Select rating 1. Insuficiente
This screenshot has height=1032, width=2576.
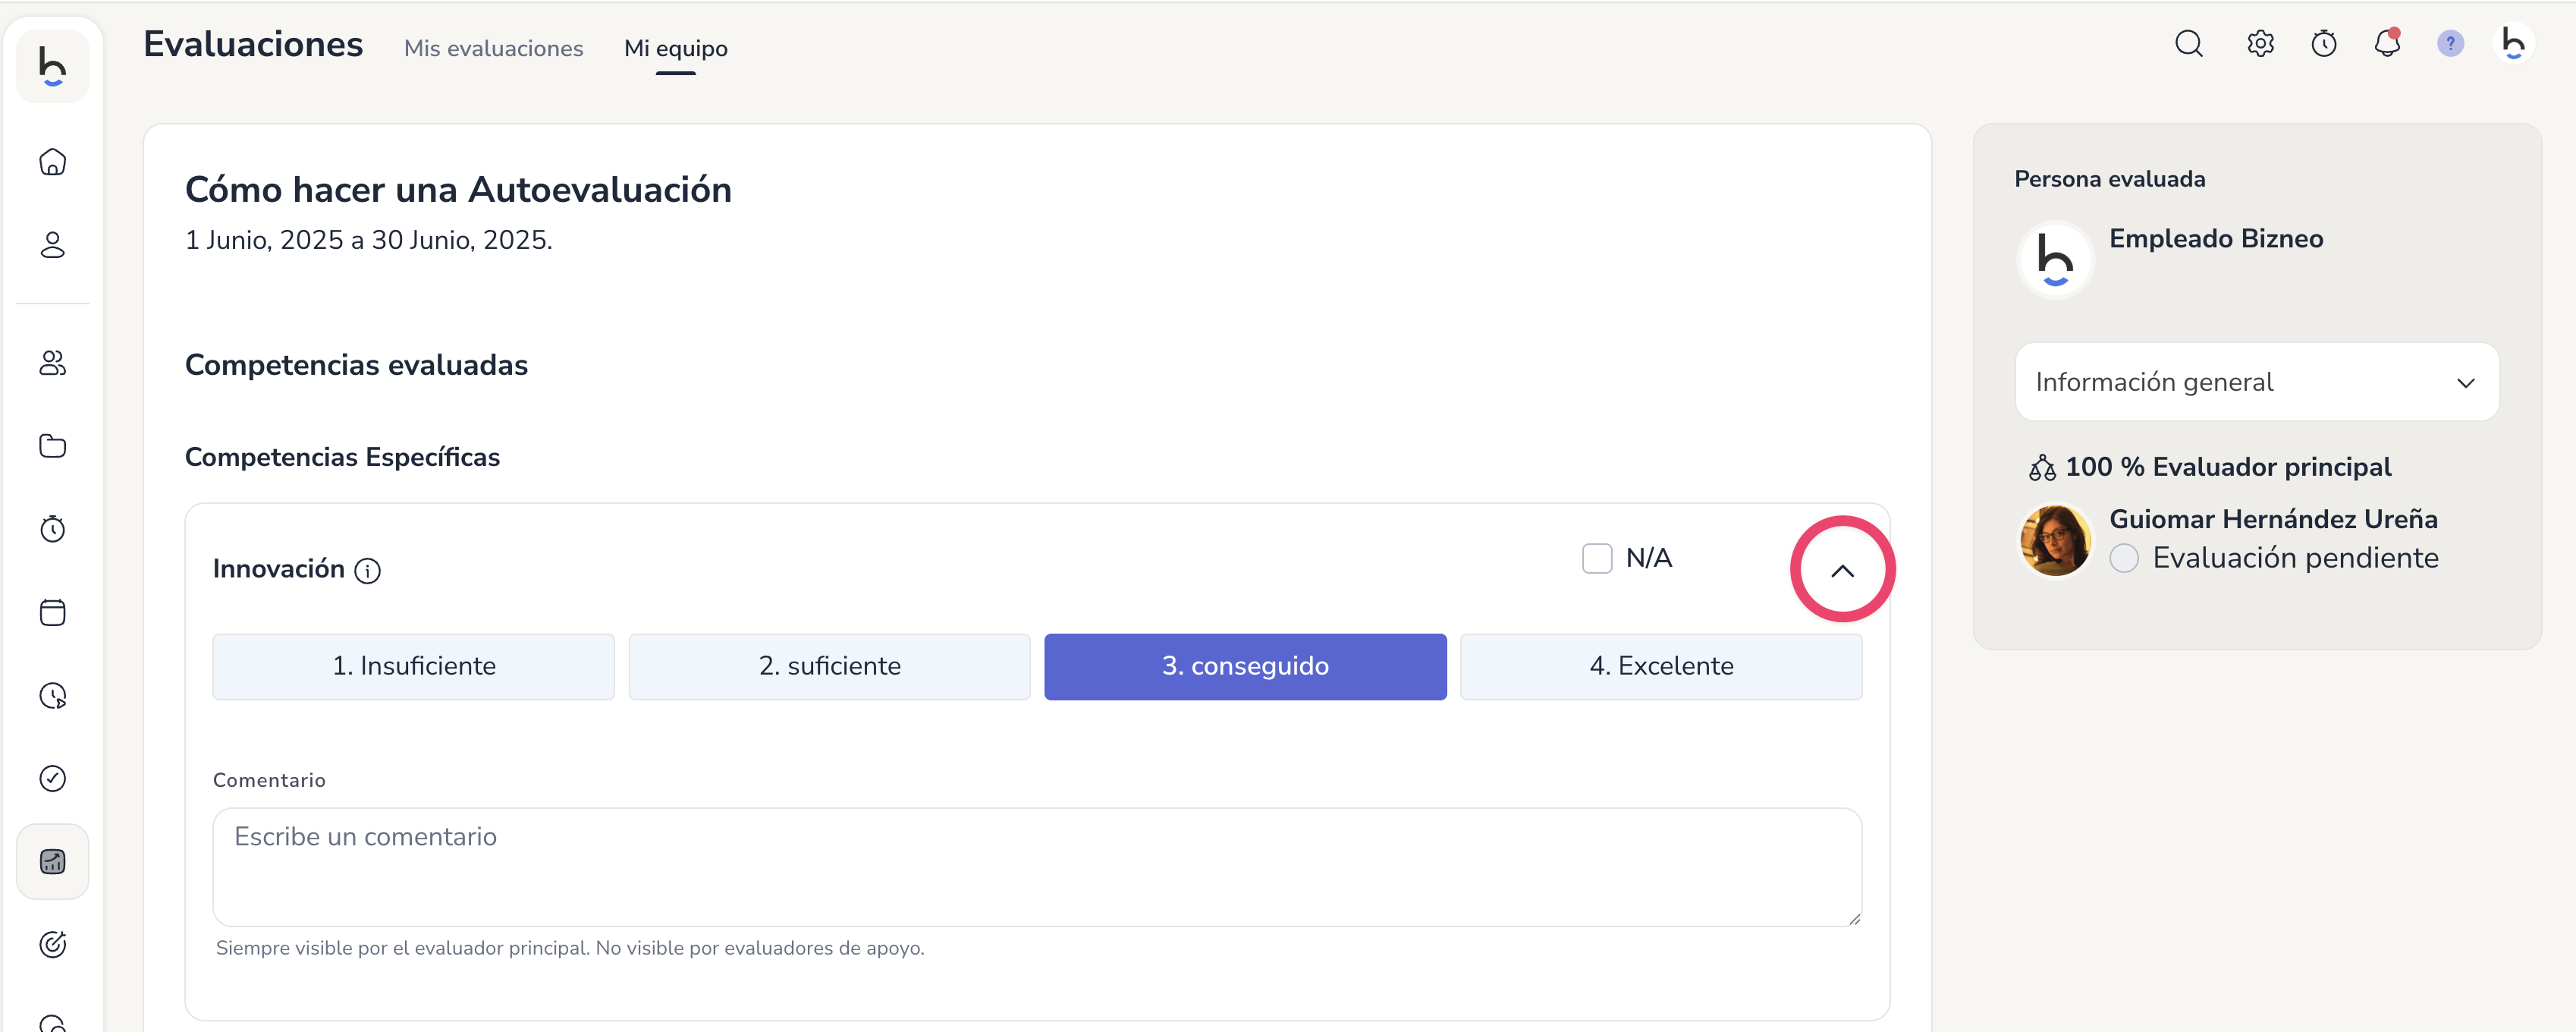coord(413,666)
